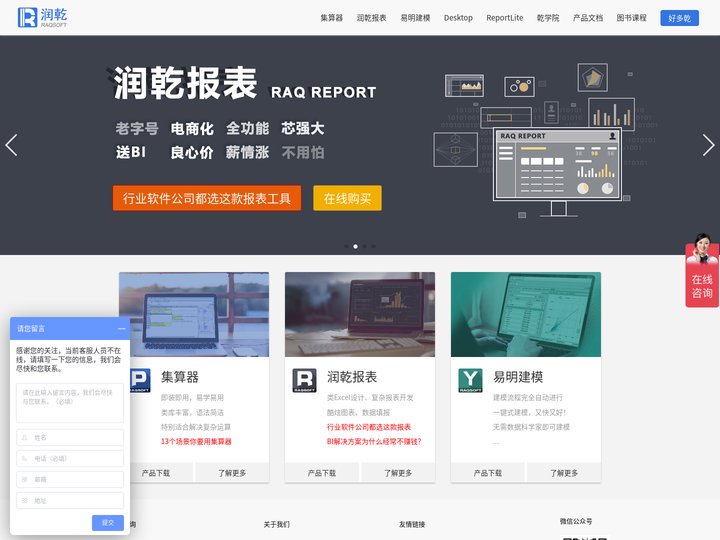Click 了解更多 under 易明建模 card
This screenshot has width=720, height=540.
[x=564, y=472]
